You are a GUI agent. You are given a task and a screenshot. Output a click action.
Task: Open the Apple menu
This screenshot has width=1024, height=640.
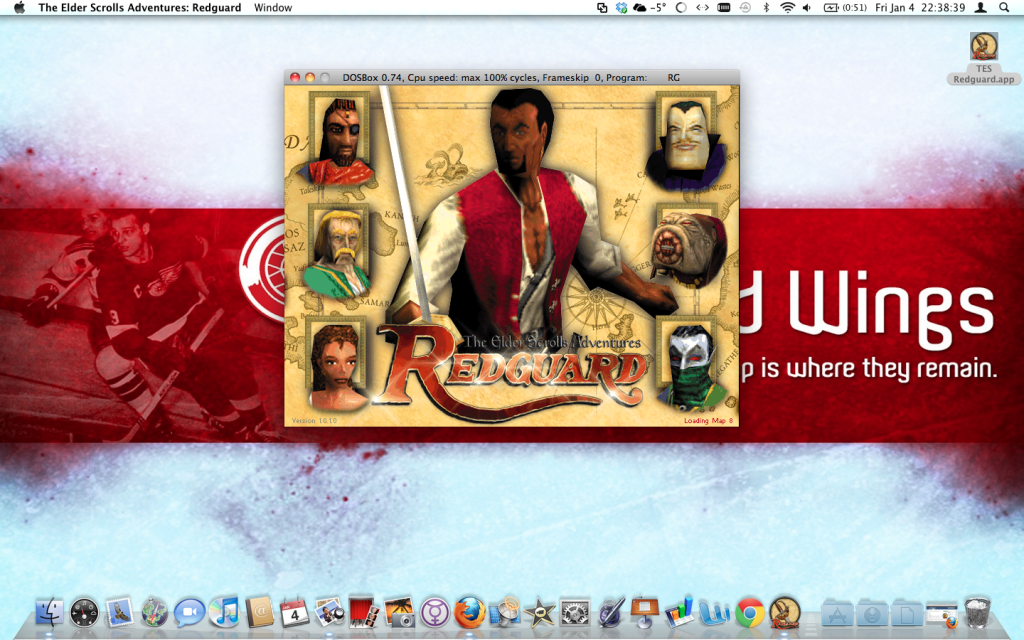point(20,8)
